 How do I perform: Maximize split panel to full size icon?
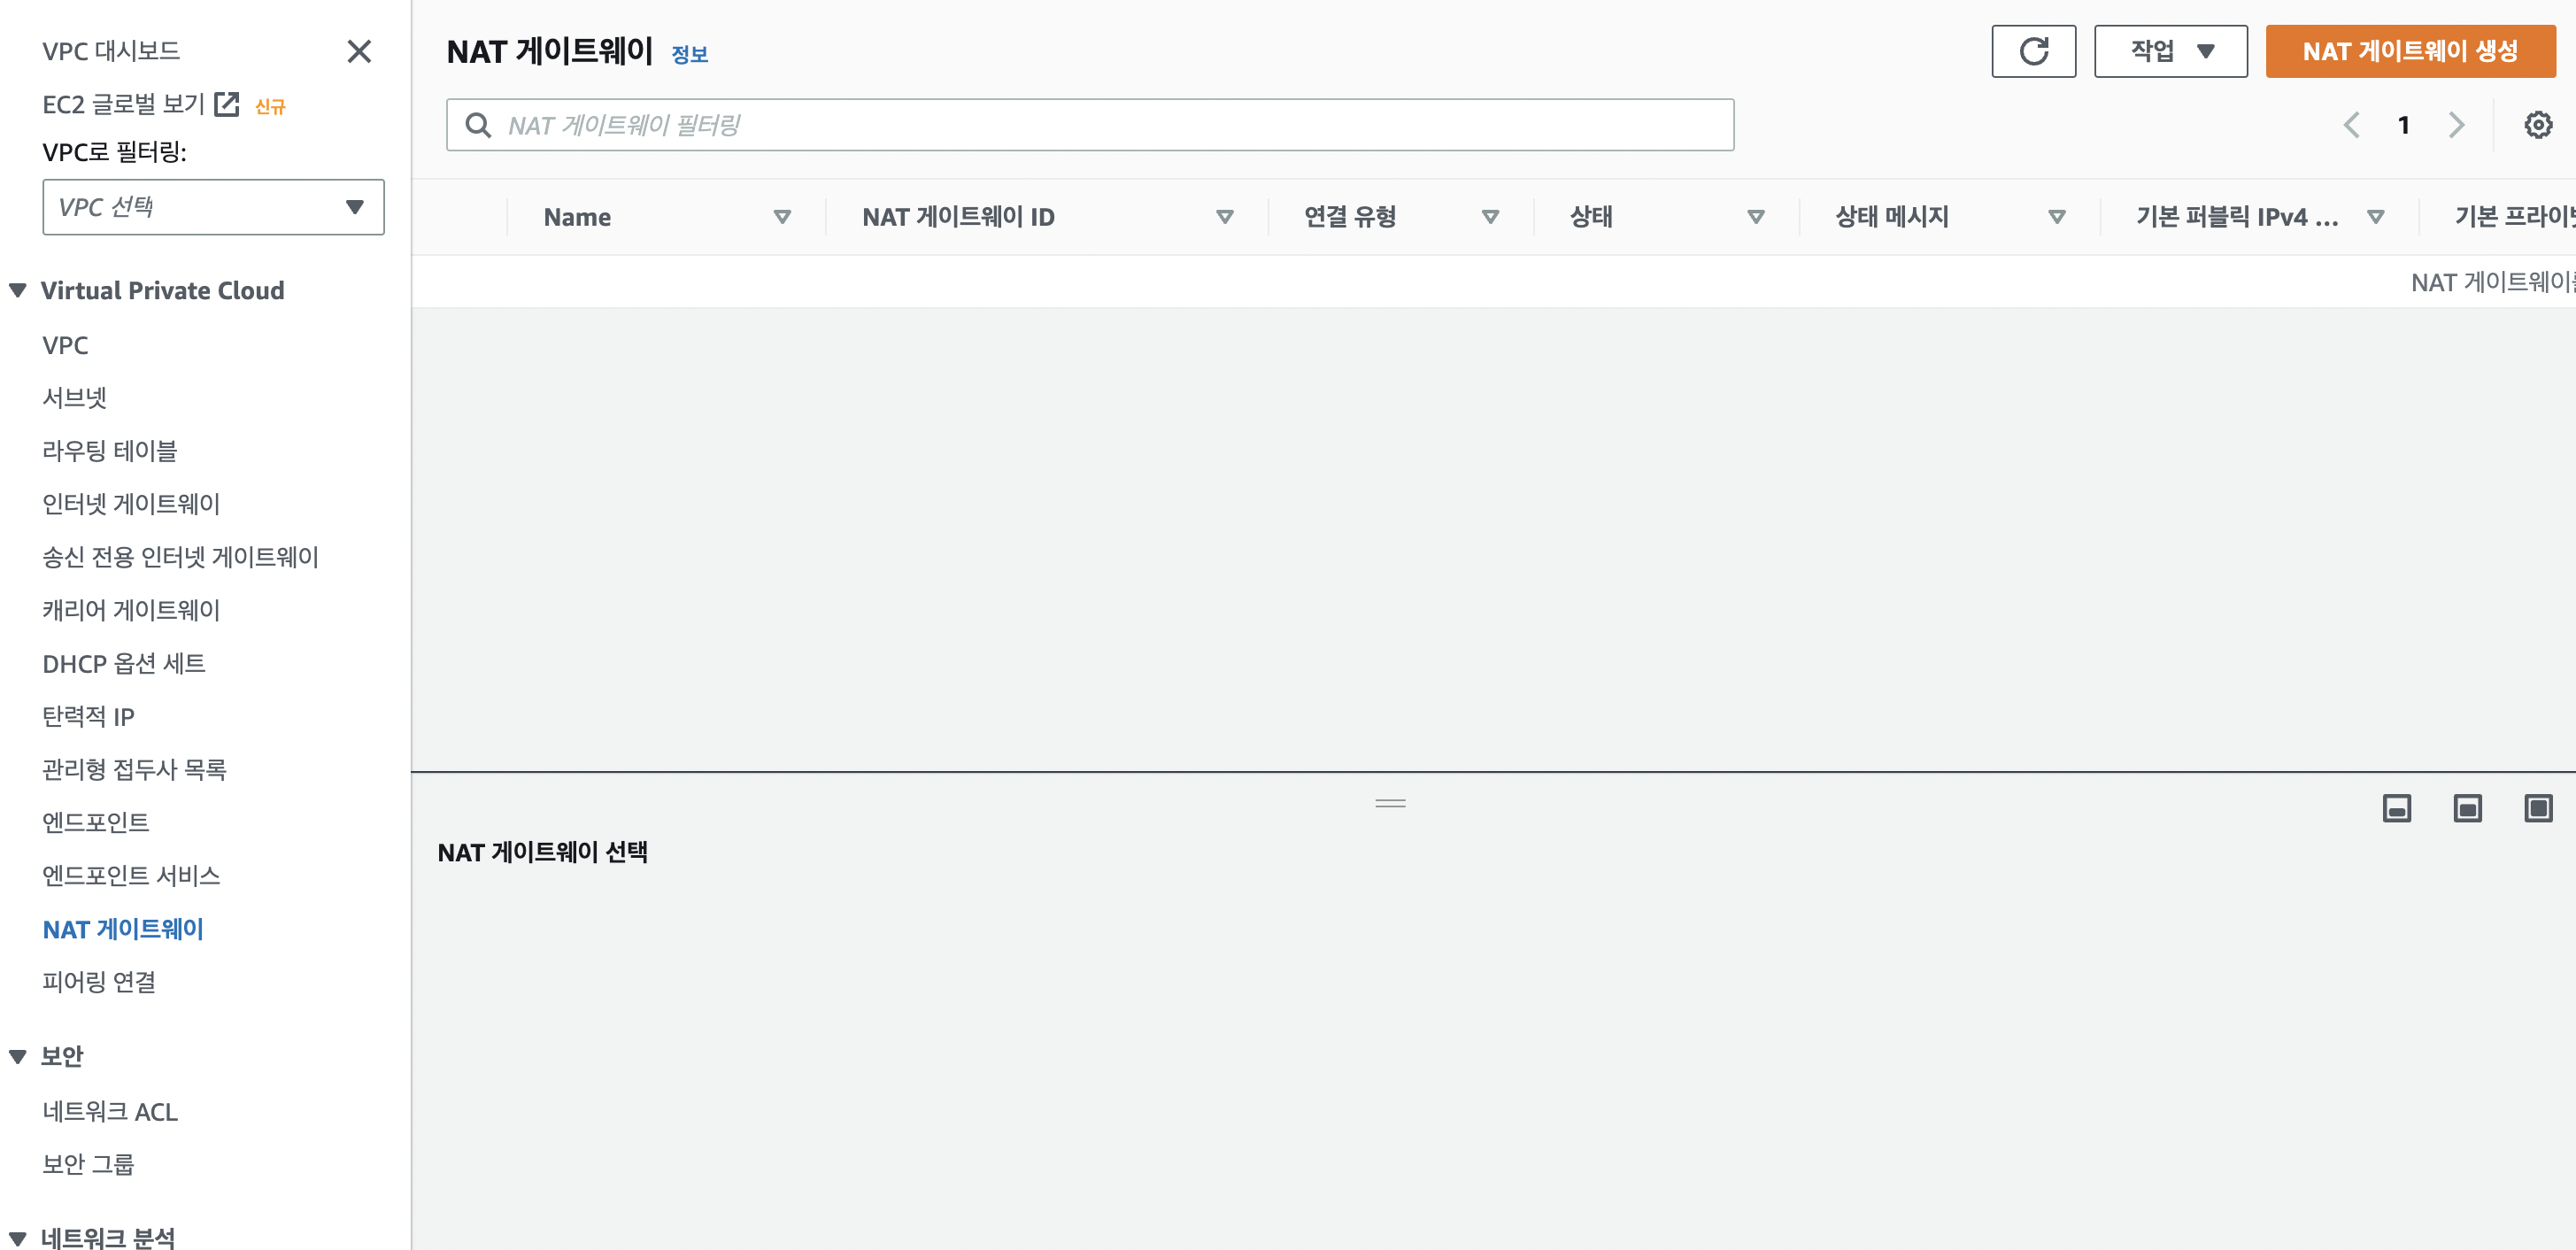pyautogui.click(x=2538, y=808)
